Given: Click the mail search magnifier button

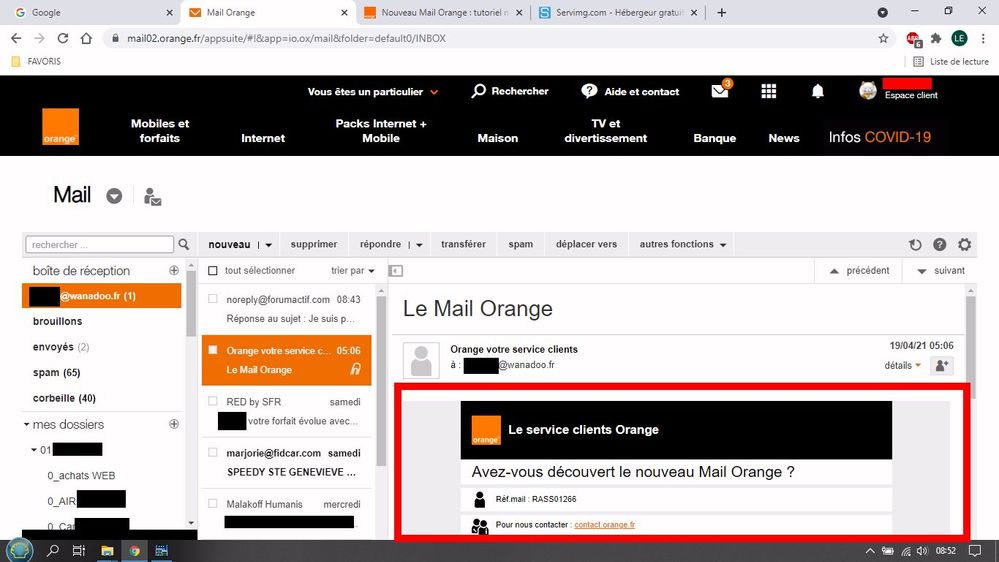Looking at the screenshot, I should [x=183, y=244].
